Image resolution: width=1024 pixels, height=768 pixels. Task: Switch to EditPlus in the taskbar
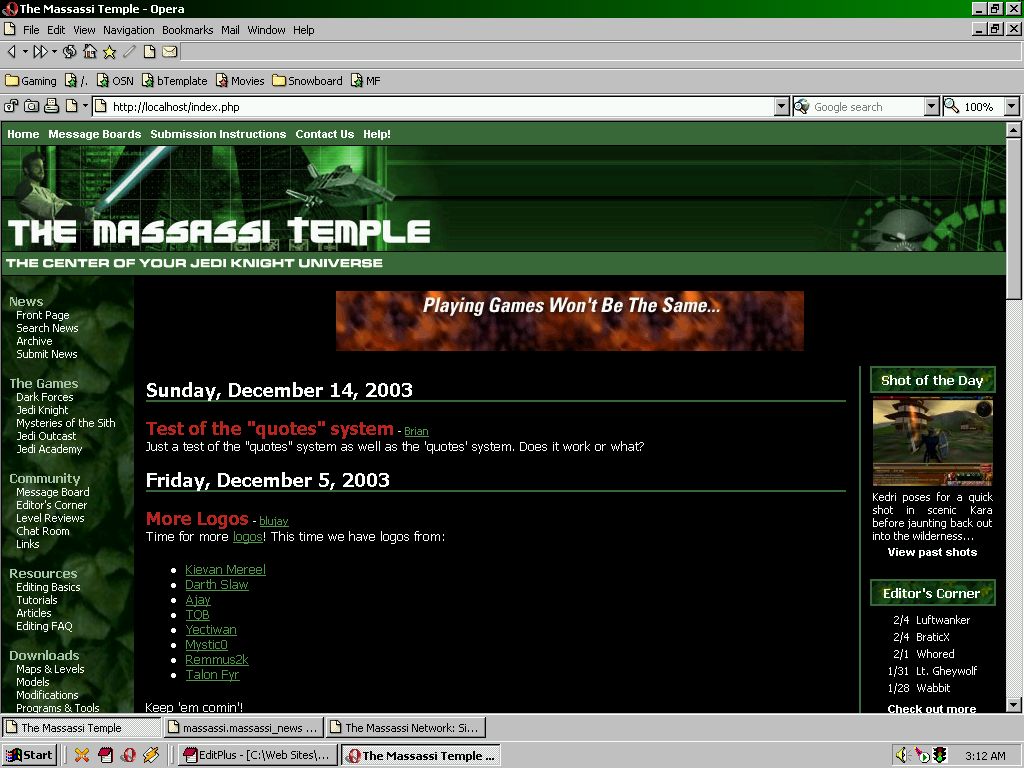[257, 755]
